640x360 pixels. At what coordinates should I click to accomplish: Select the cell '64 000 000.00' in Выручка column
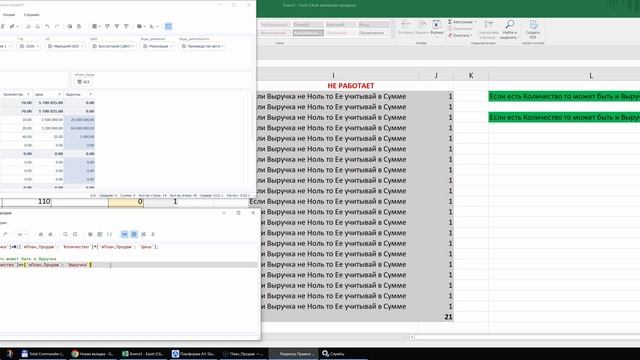(80, 128)
